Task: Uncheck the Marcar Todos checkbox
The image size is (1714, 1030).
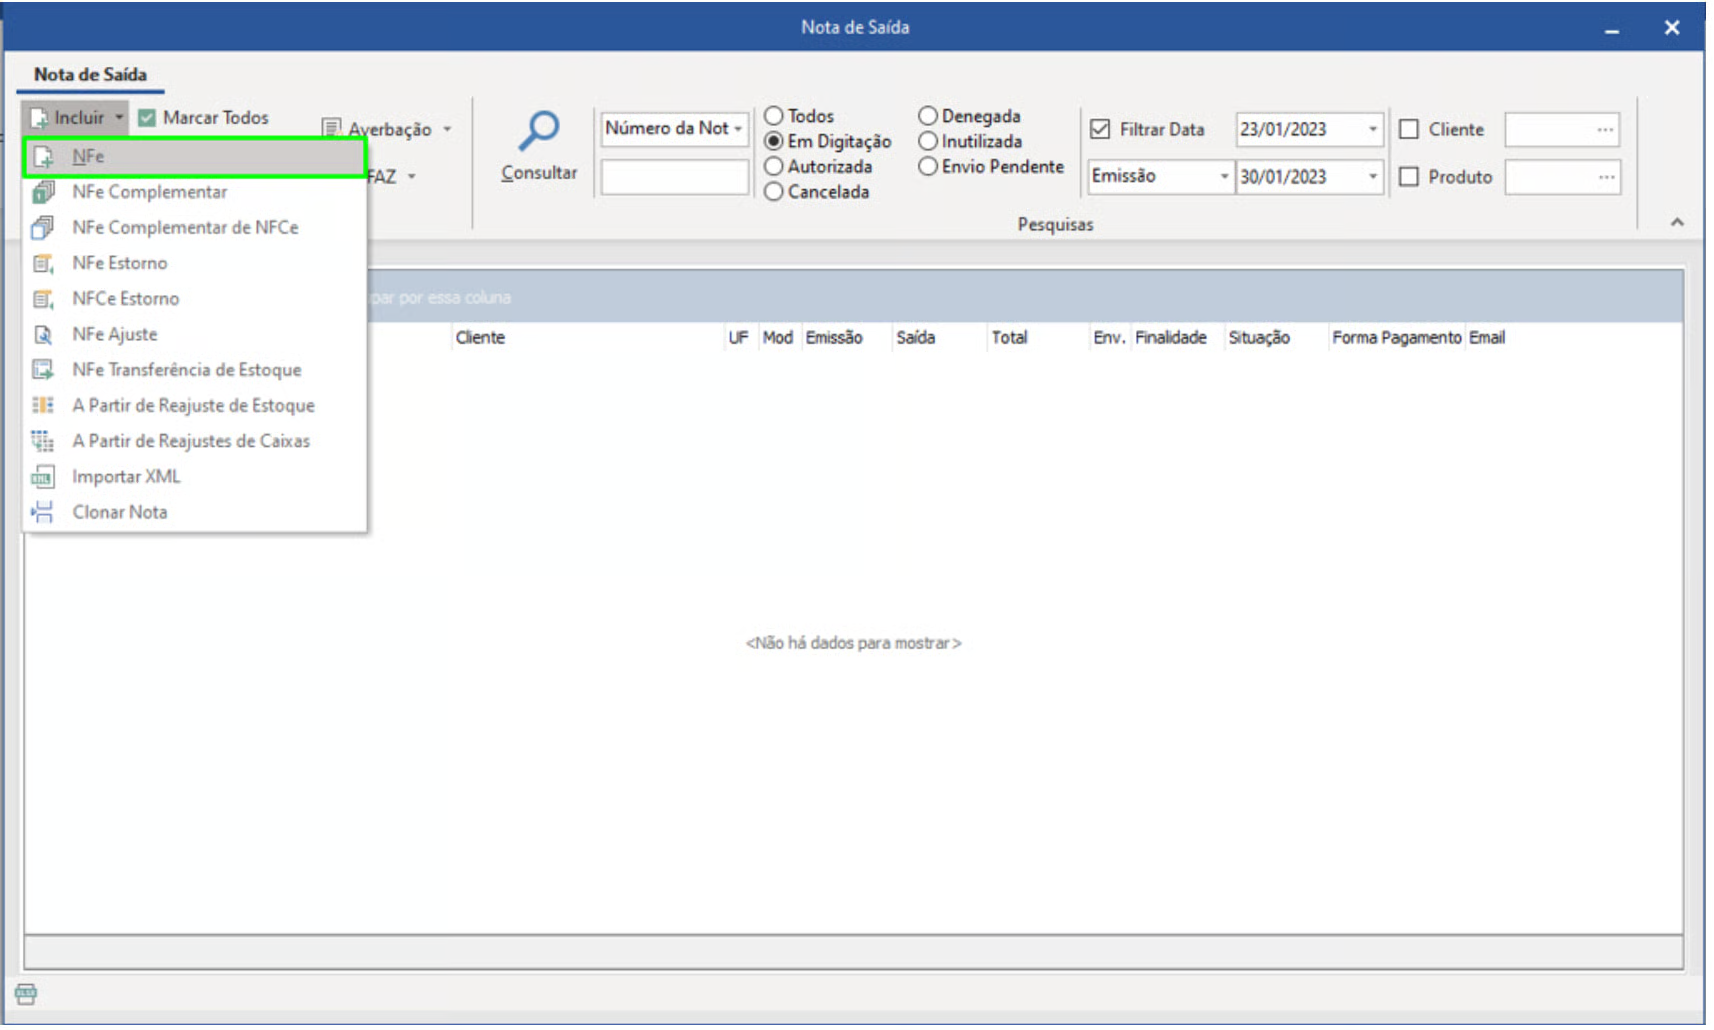Action: click(x=147, y=118)
